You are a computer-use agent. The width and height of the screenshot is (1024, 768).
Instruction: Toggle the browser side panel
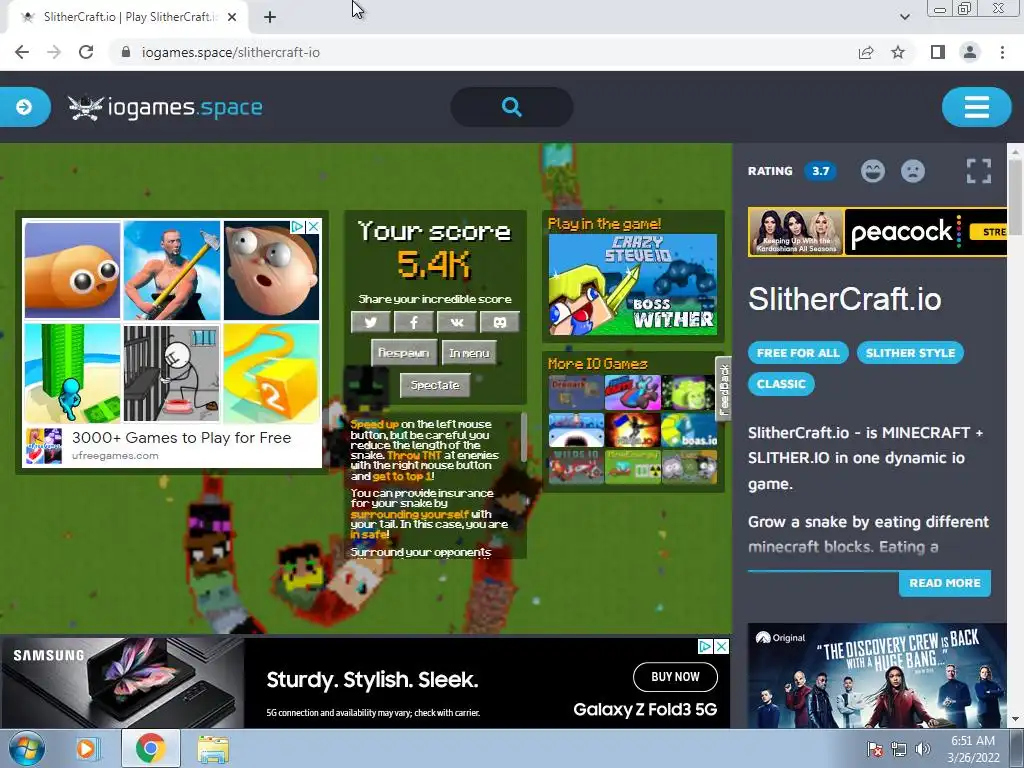(x=938, y=52)
